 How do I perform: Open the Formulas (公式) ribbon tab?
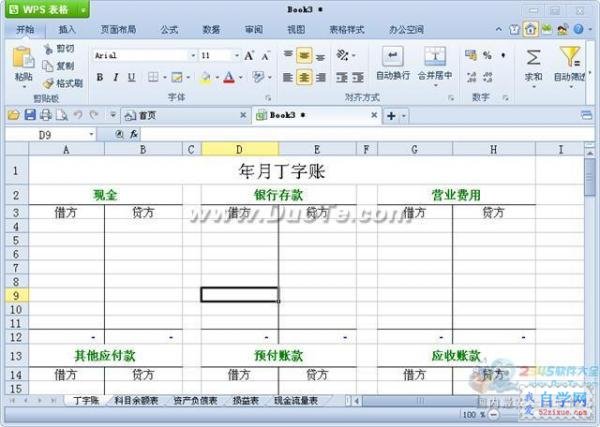169,29
